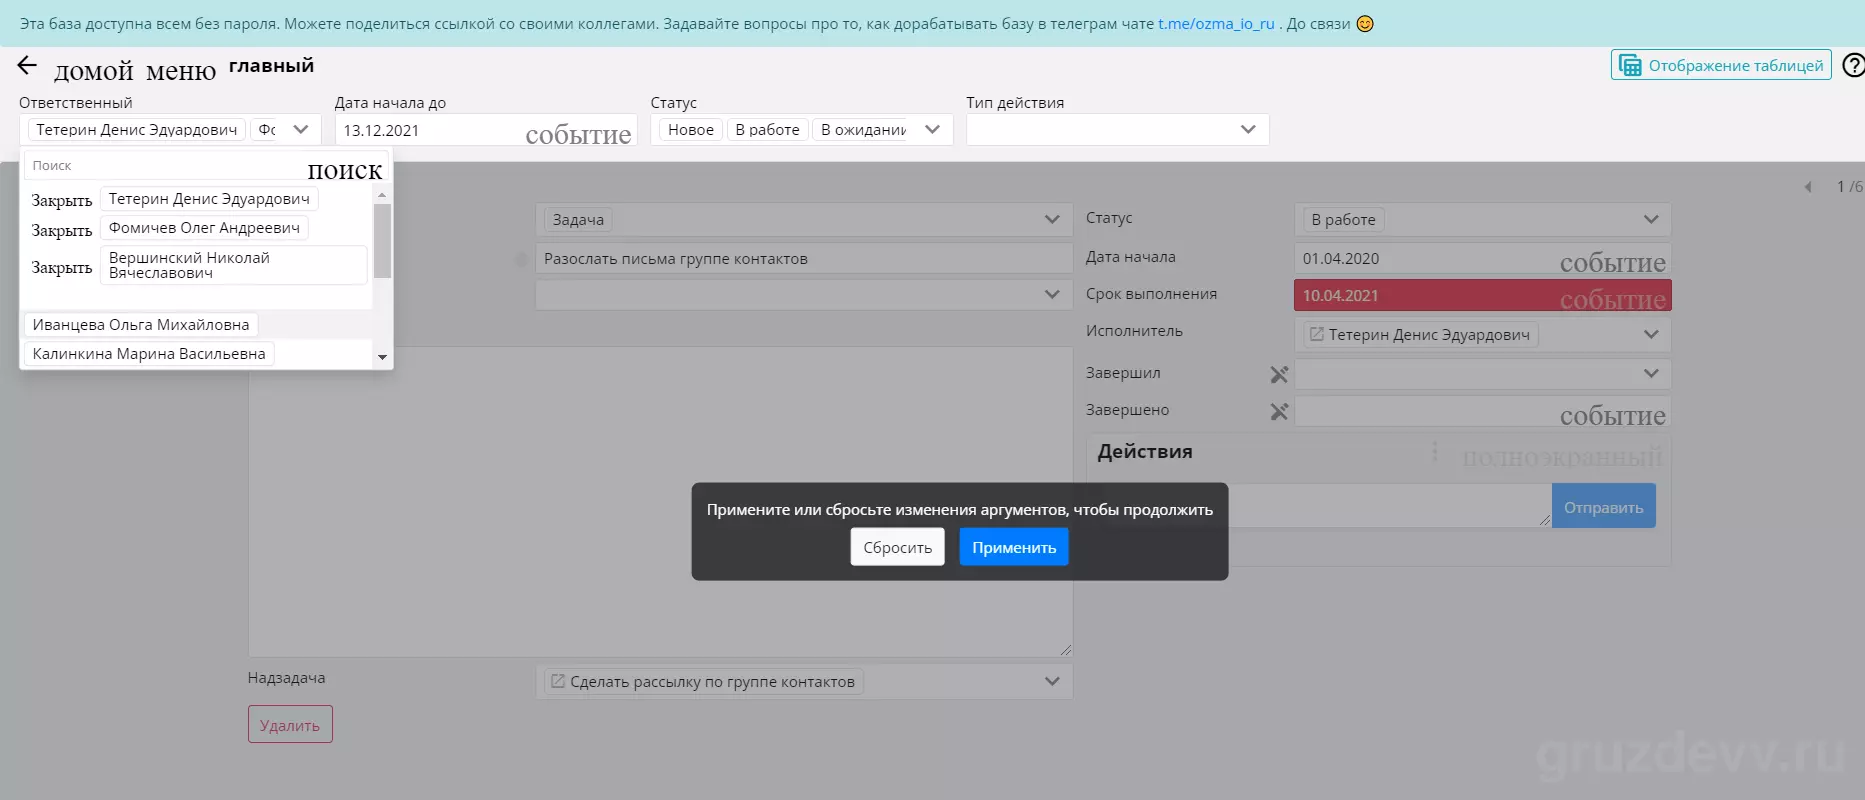Clear the 'Завершено' field with cross icon
This screenshot has height=800, width=1865.
coord(1279,411)
